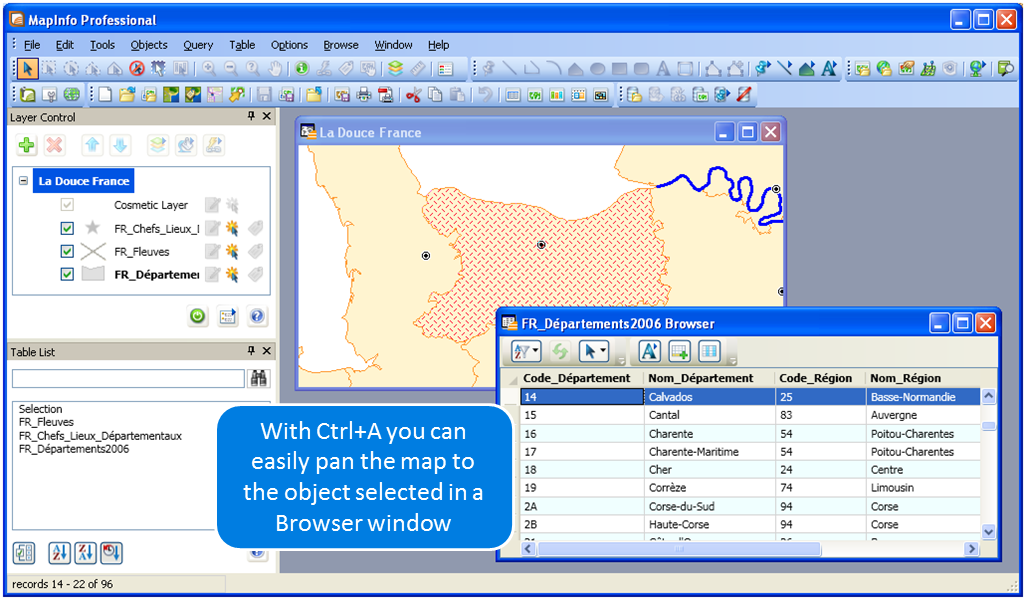Uncheck visibility for FR_Fleuves layer
The height and width of the screenshot is (601, 1028).
point(67,251)
